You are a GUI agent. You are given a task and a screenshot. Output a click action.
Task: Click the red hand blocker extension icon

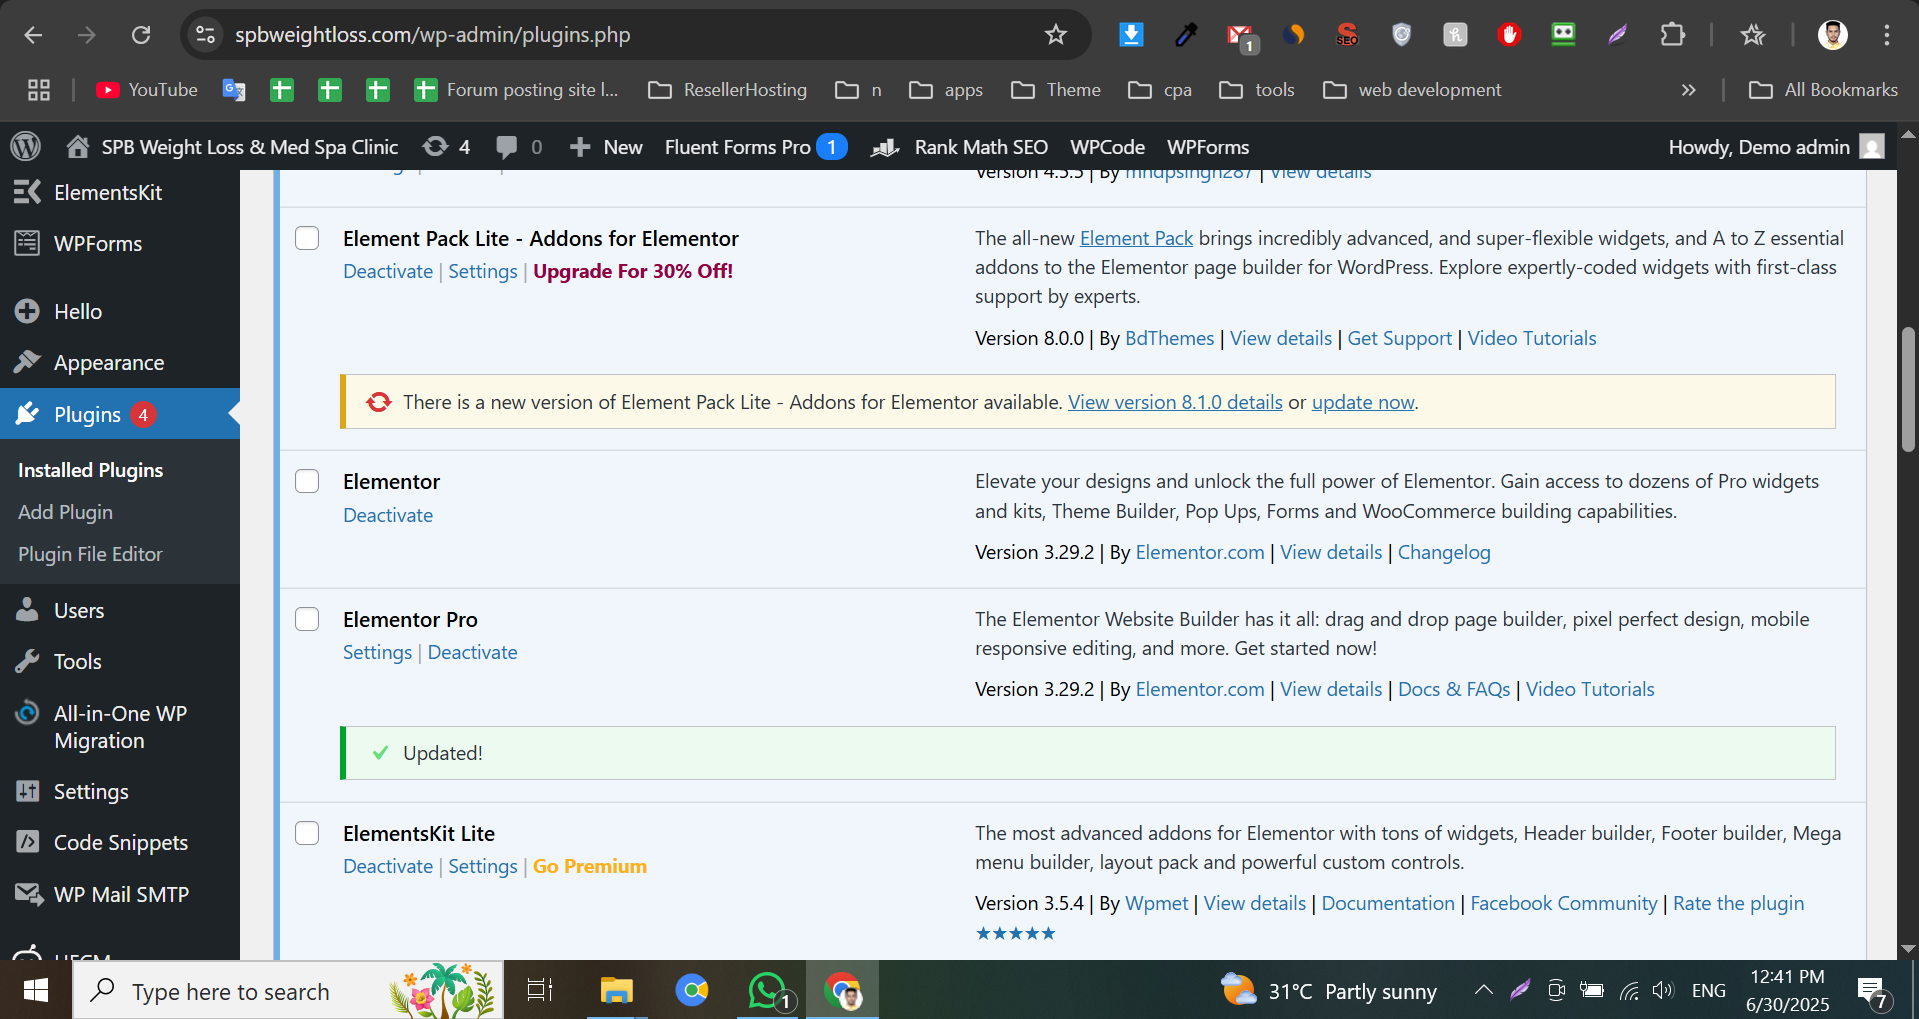(x=1509, y=35)
